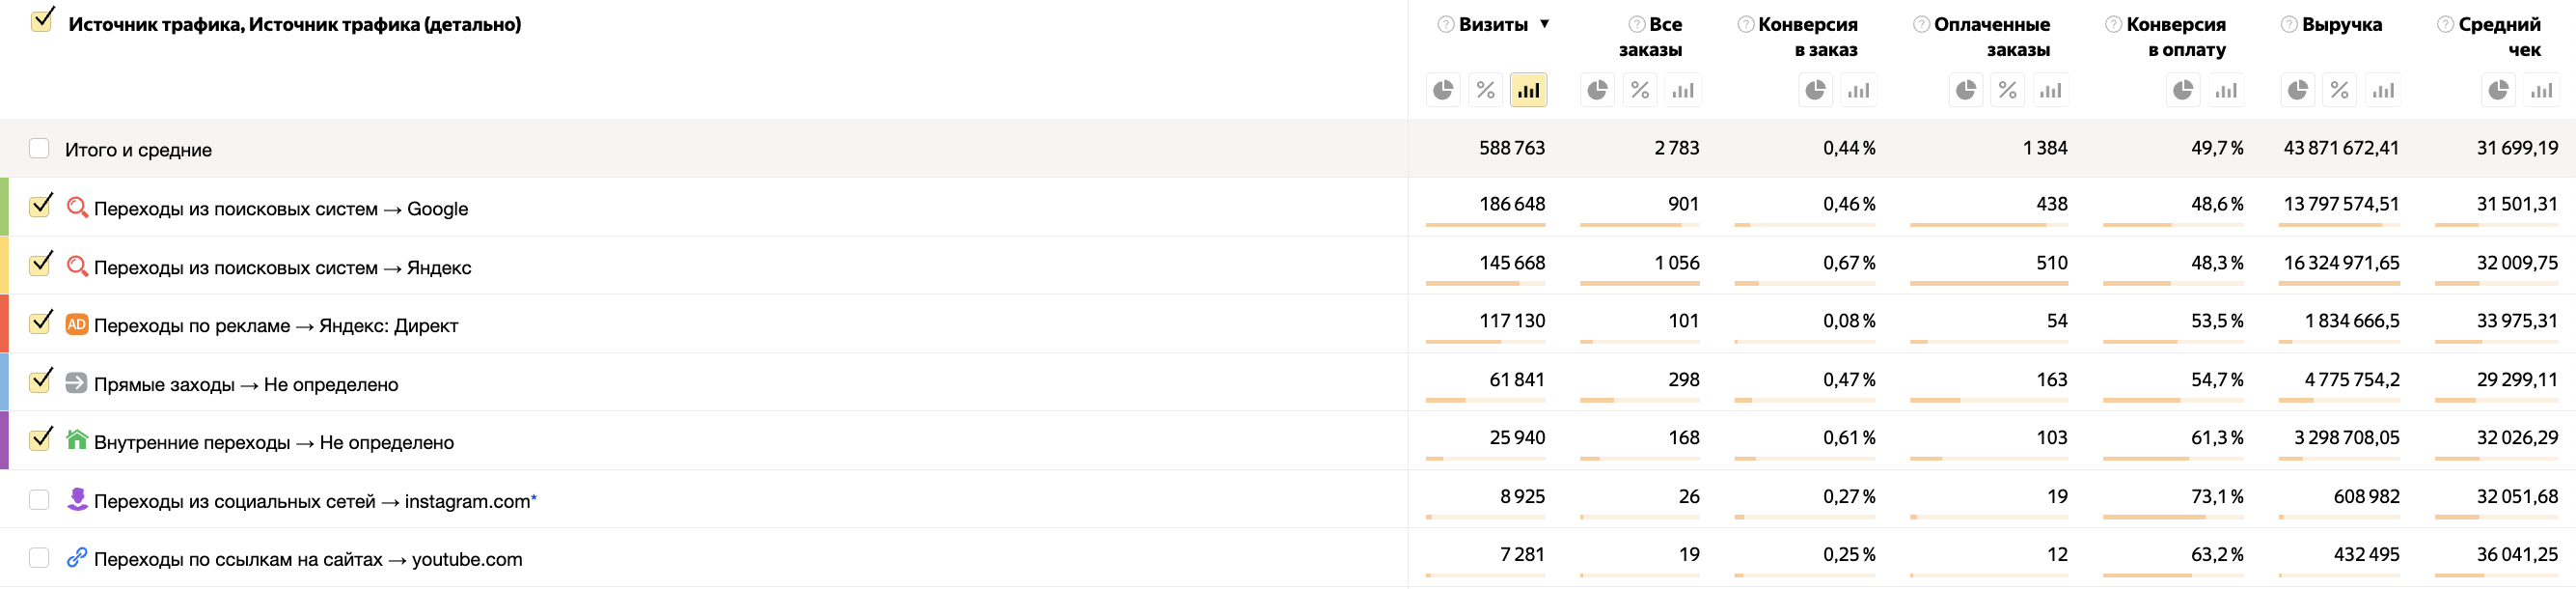Open Прямые заходы → Не определено row
The width and height of the screenshot is (2576, 589).
pyautogui.click(x=246, y=385)
